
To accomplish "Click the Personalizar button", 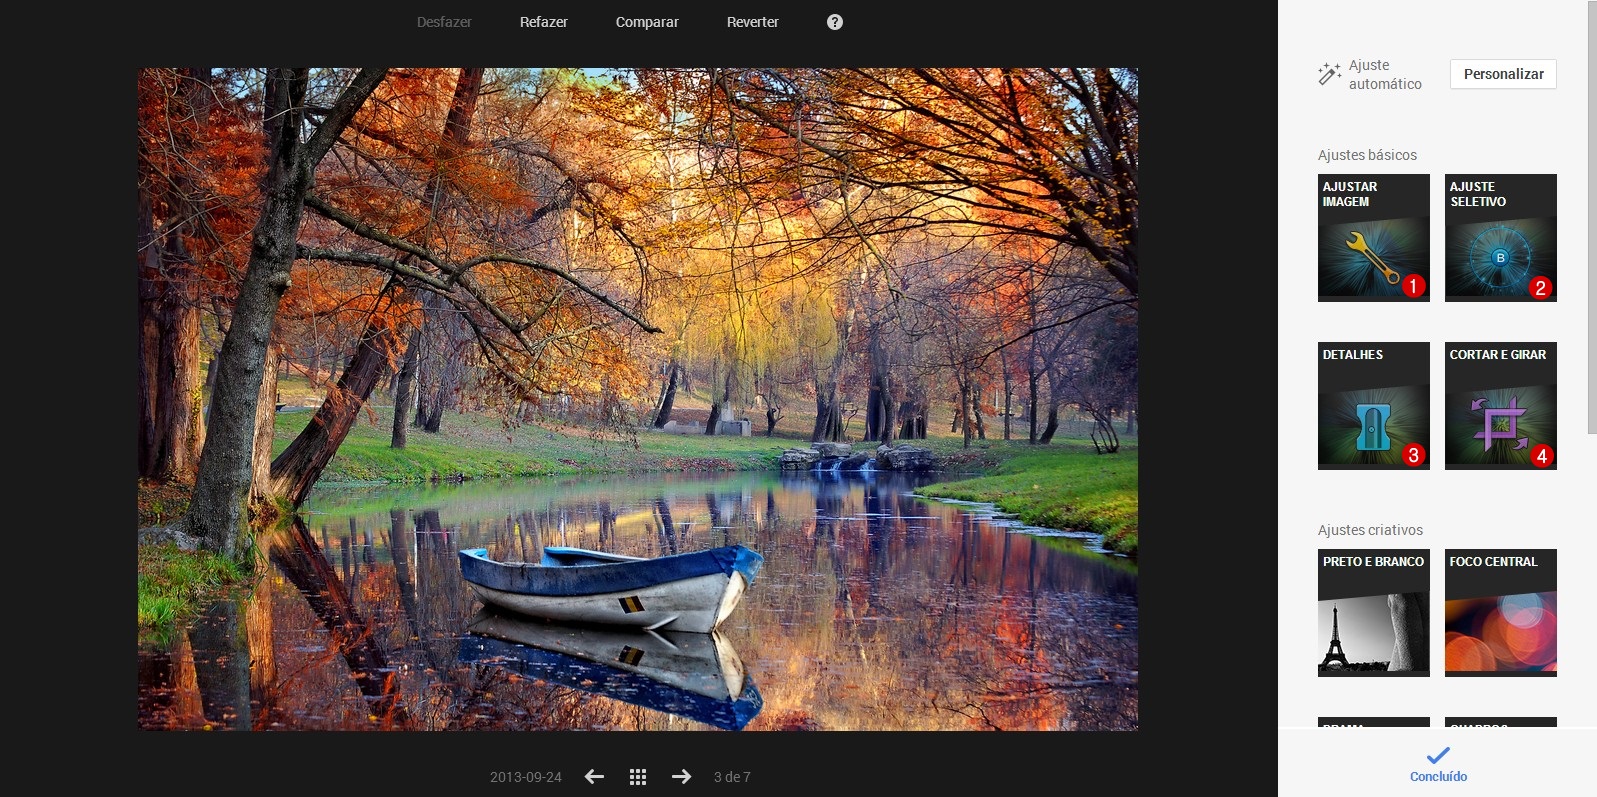I will [1503, 74].
